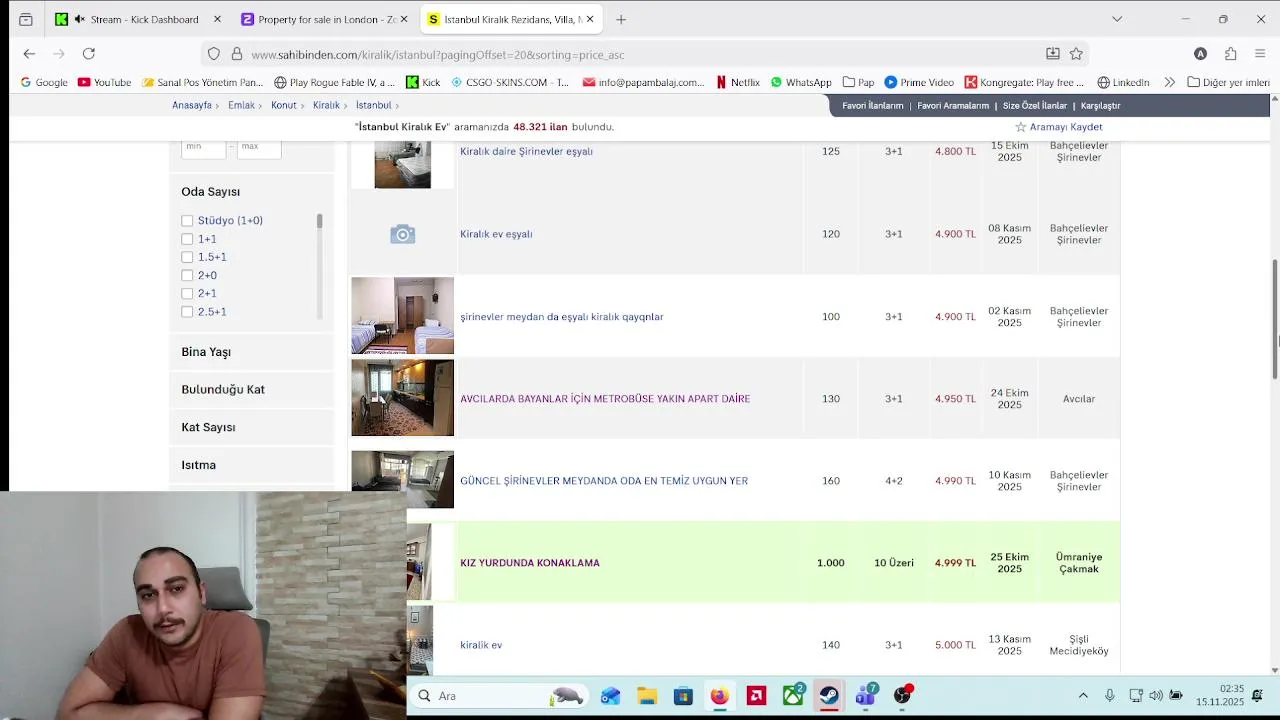Click the min price input field
The height and width of the screenshot is (720, 1280).
204,147
